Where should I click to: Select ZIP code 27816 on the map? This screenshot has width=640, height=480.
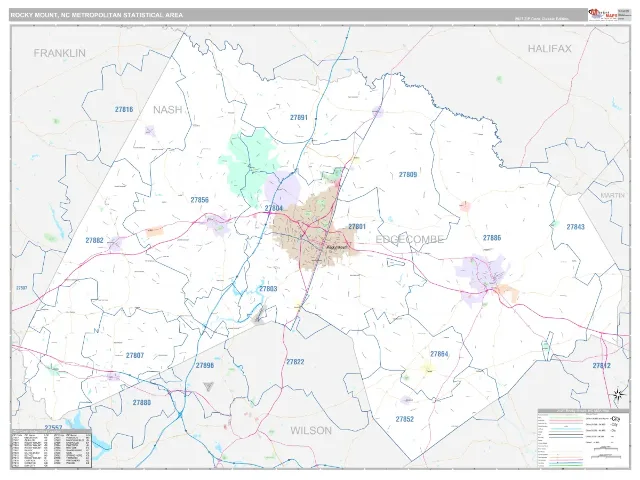click(124, 109)
